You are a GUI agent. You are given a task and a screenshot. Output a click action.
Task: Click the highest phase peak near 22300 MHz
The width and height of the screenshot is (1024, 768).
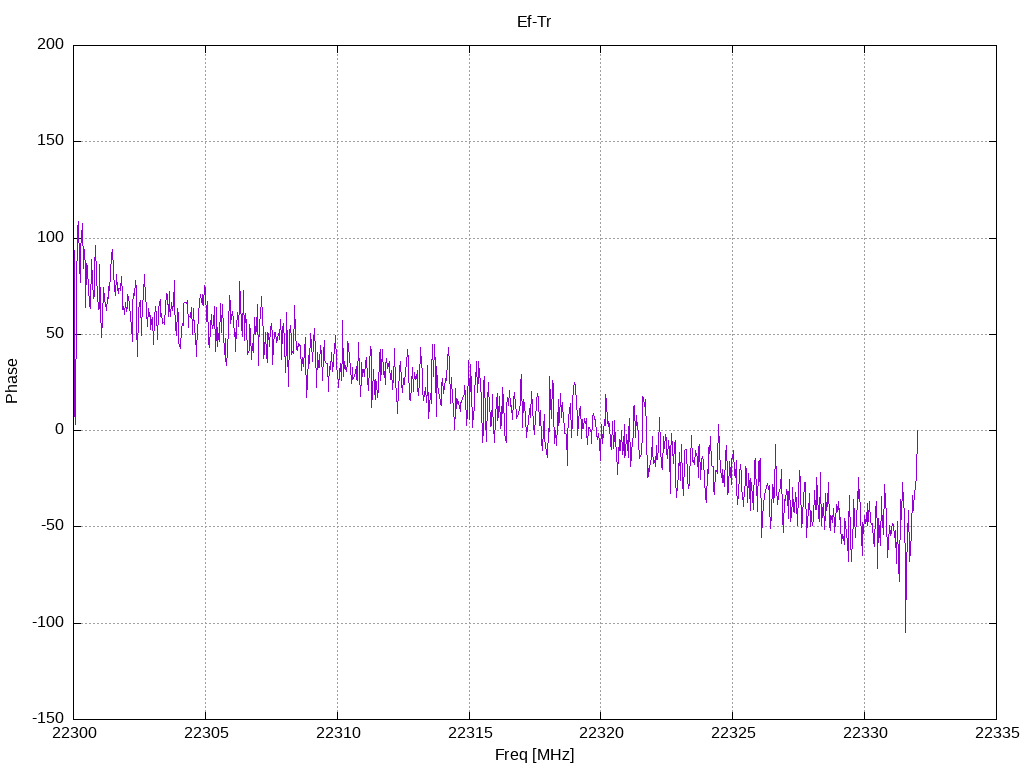coord(78,223)
